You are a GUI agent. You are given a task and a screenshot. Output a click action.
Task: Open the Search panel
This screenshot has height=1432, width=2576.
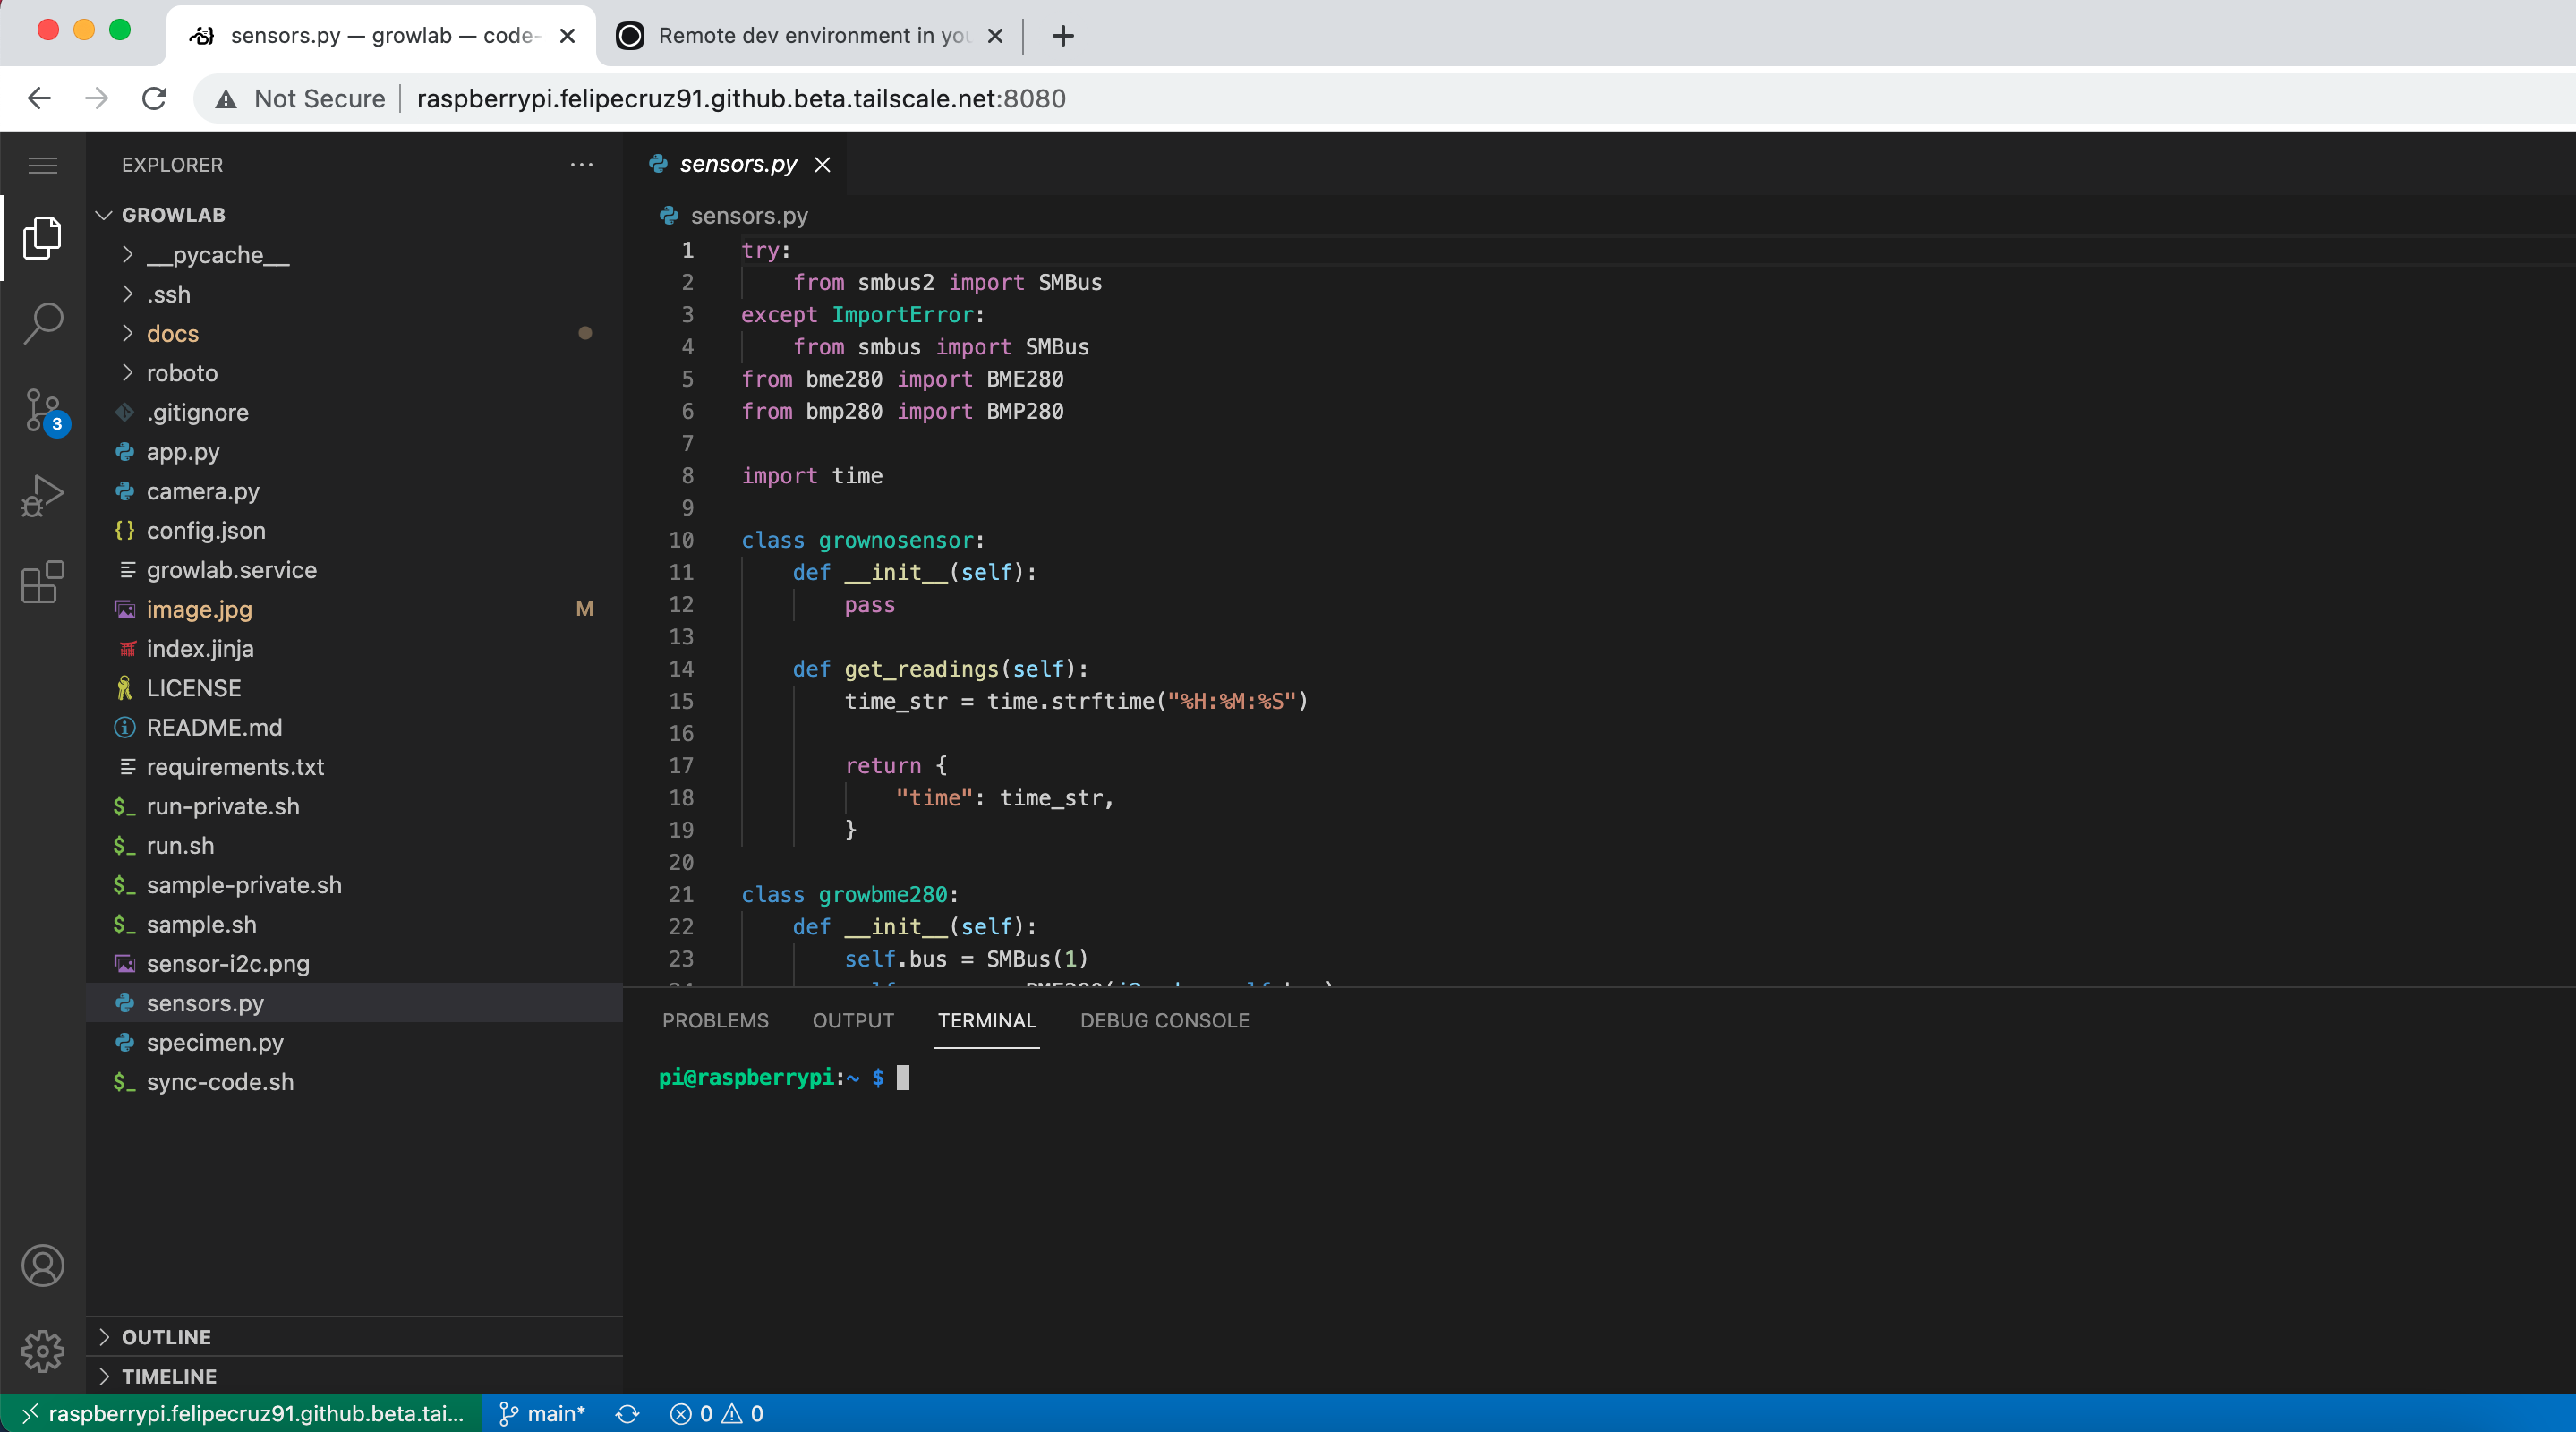(43, 322)
